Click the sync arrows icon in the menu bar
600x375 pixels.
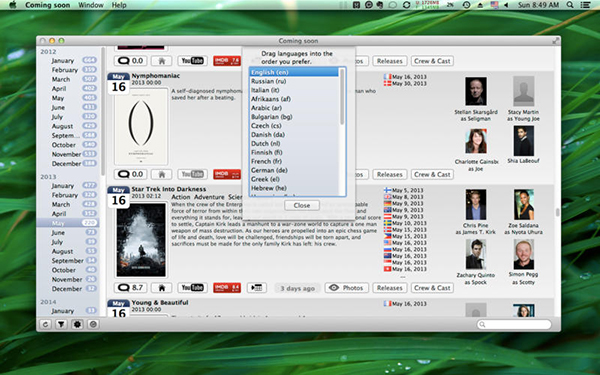[x=406, y=5]
